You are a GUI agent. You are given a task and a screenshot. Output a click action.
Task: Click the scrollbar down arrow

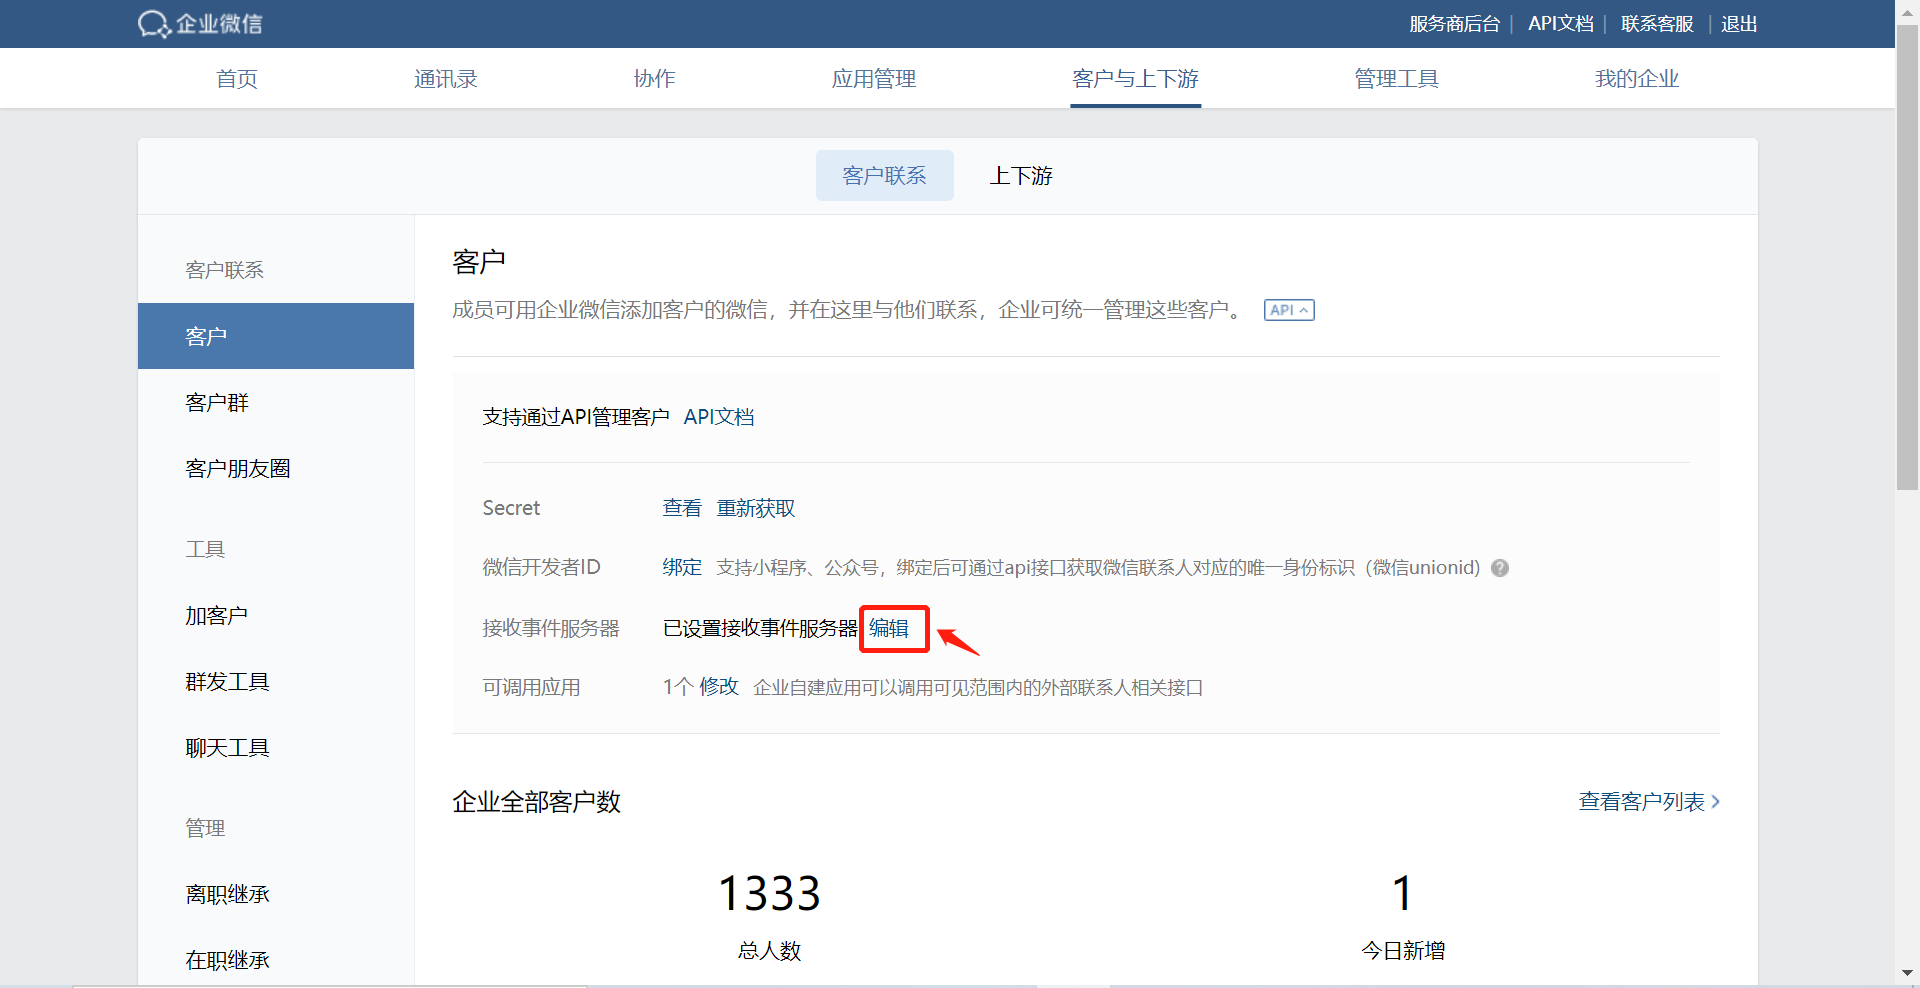click(x=1907, y=973)
